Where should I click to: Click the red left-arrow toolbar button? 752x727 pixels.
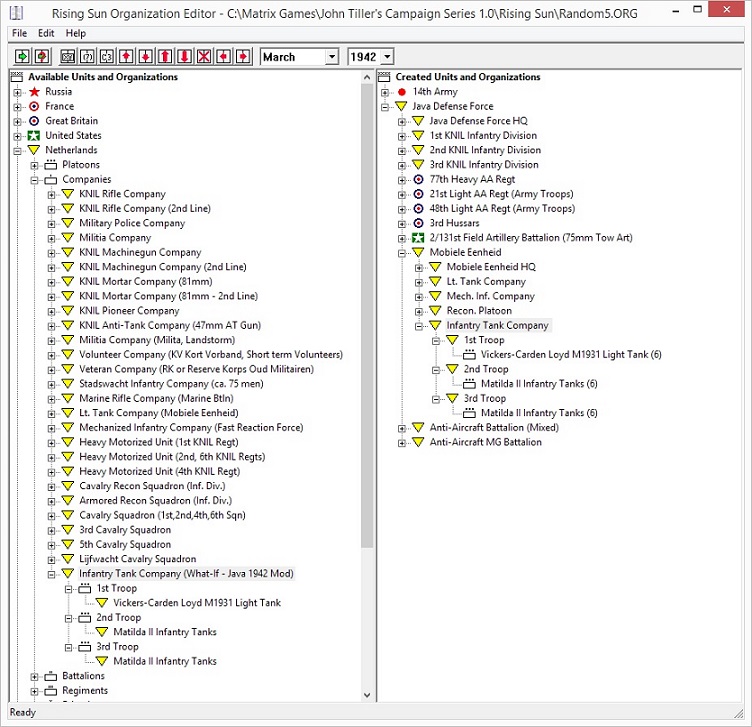pyautogui.click(x=223, y=57)
